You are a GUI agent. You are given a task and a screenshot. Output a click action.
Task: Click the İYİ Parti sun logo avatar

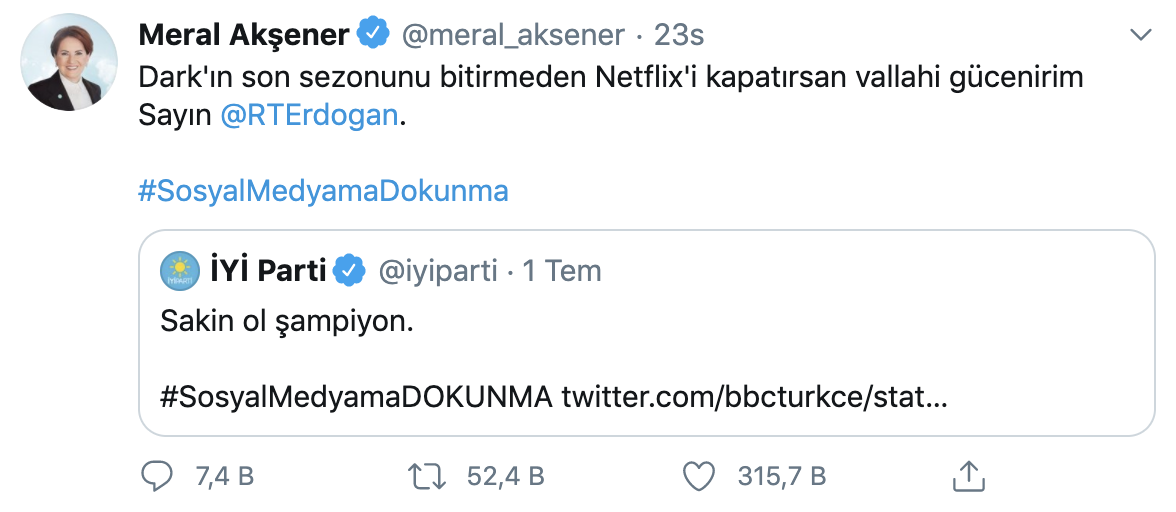[x=181, y=270]
